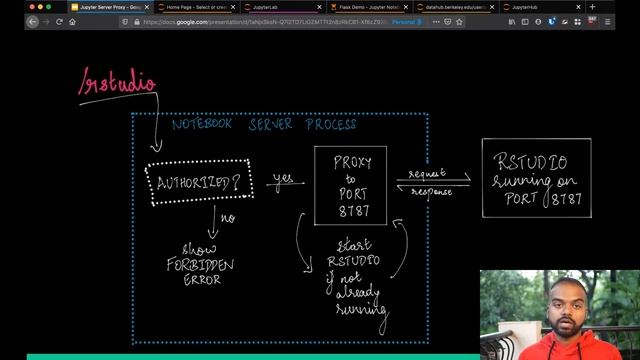Switch to datahub.berkeley.edu tab
The width and height of the screenshot is (640, 360).
456,7
